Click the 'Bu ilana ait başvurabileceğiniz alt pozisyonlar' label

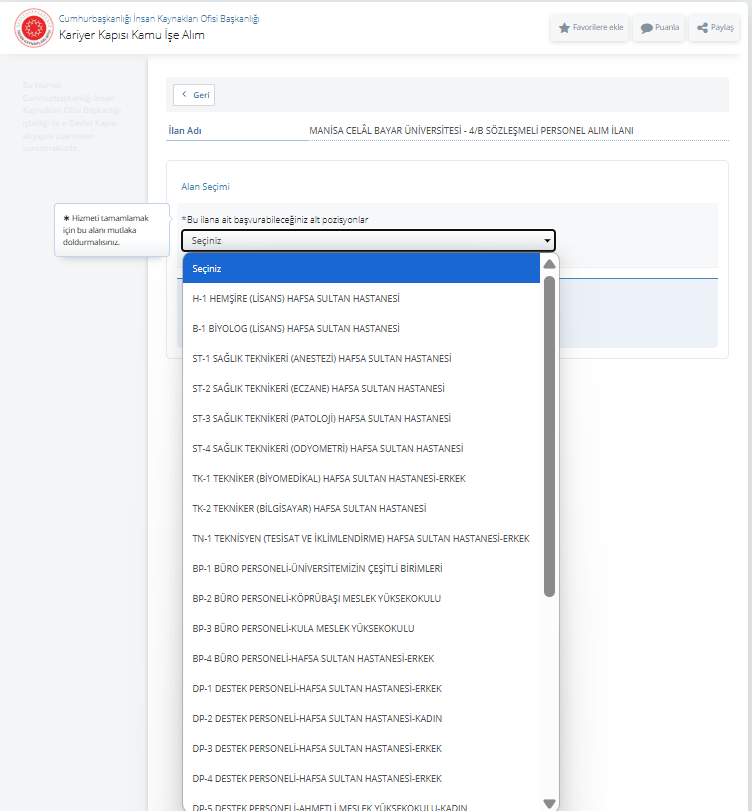(275, 220)
